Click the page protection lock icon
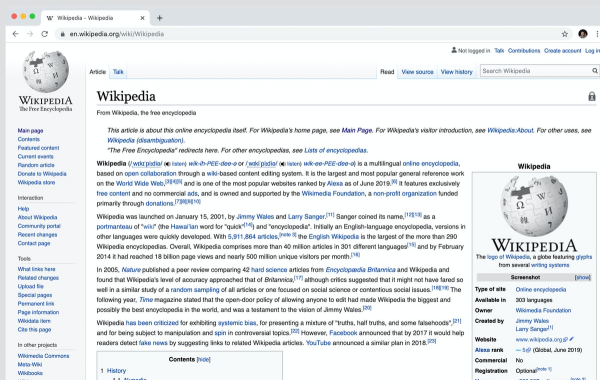The height and width of the screenshot is (380, 600). coord(592,96)
